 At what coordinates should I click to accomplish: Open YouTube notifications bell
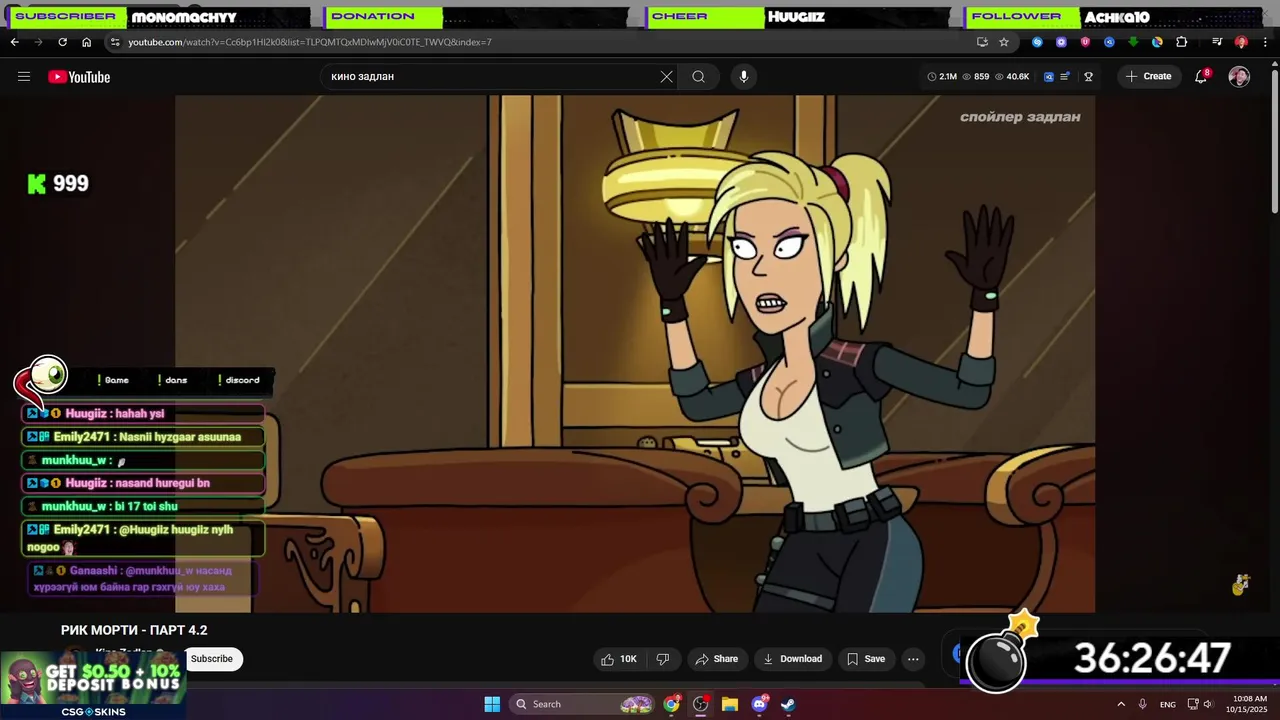point(1202,77)
